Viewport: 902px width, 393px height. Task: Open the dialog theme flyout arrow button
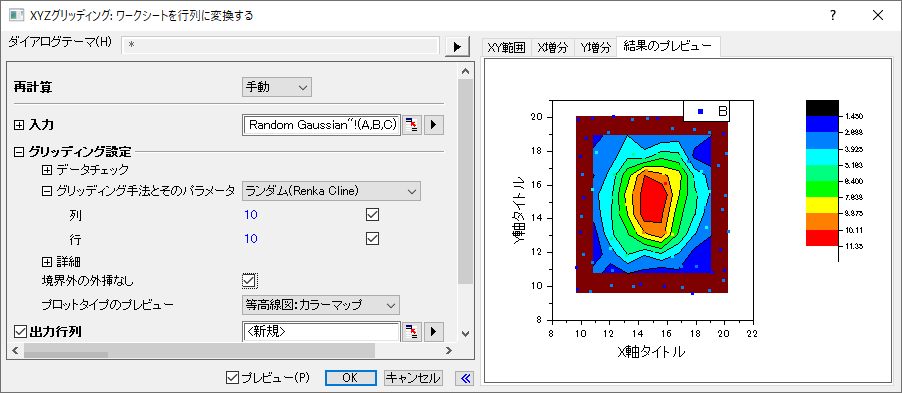point(457,47)
